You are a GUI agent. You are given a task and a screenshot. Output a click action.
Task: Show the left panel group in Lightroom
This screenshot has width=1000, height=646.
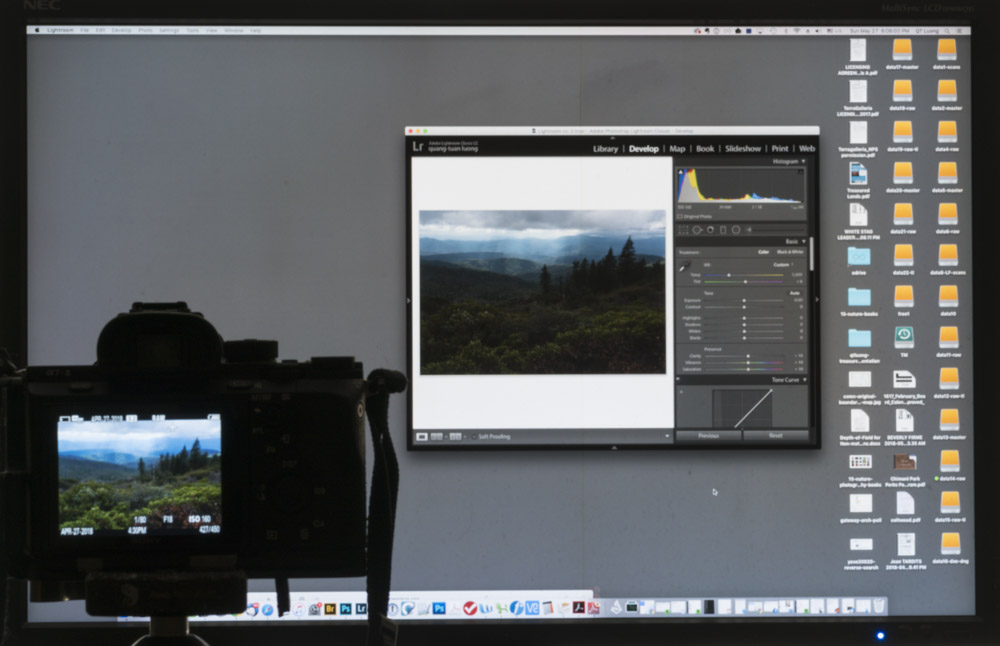coord(409,300)
